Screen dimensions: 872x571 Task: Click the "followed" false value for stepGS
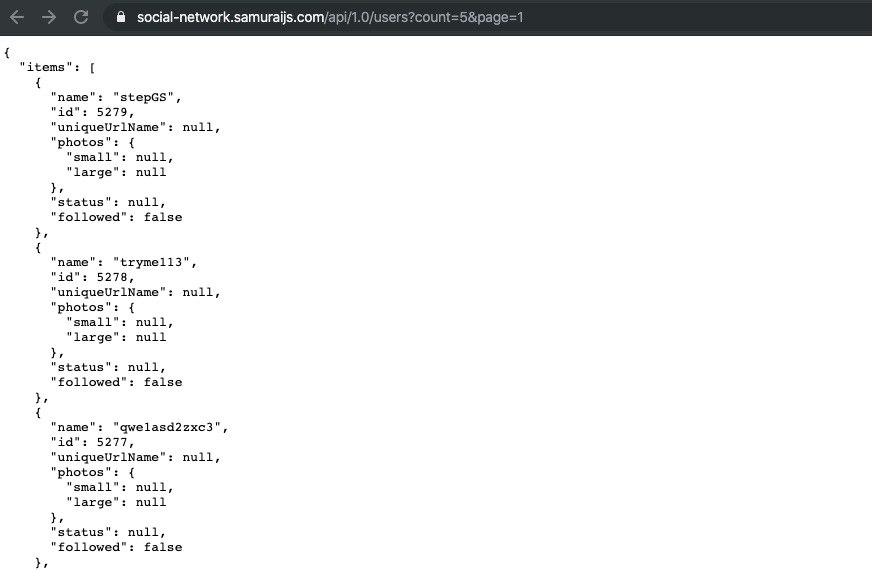click(x=163, y=216)
